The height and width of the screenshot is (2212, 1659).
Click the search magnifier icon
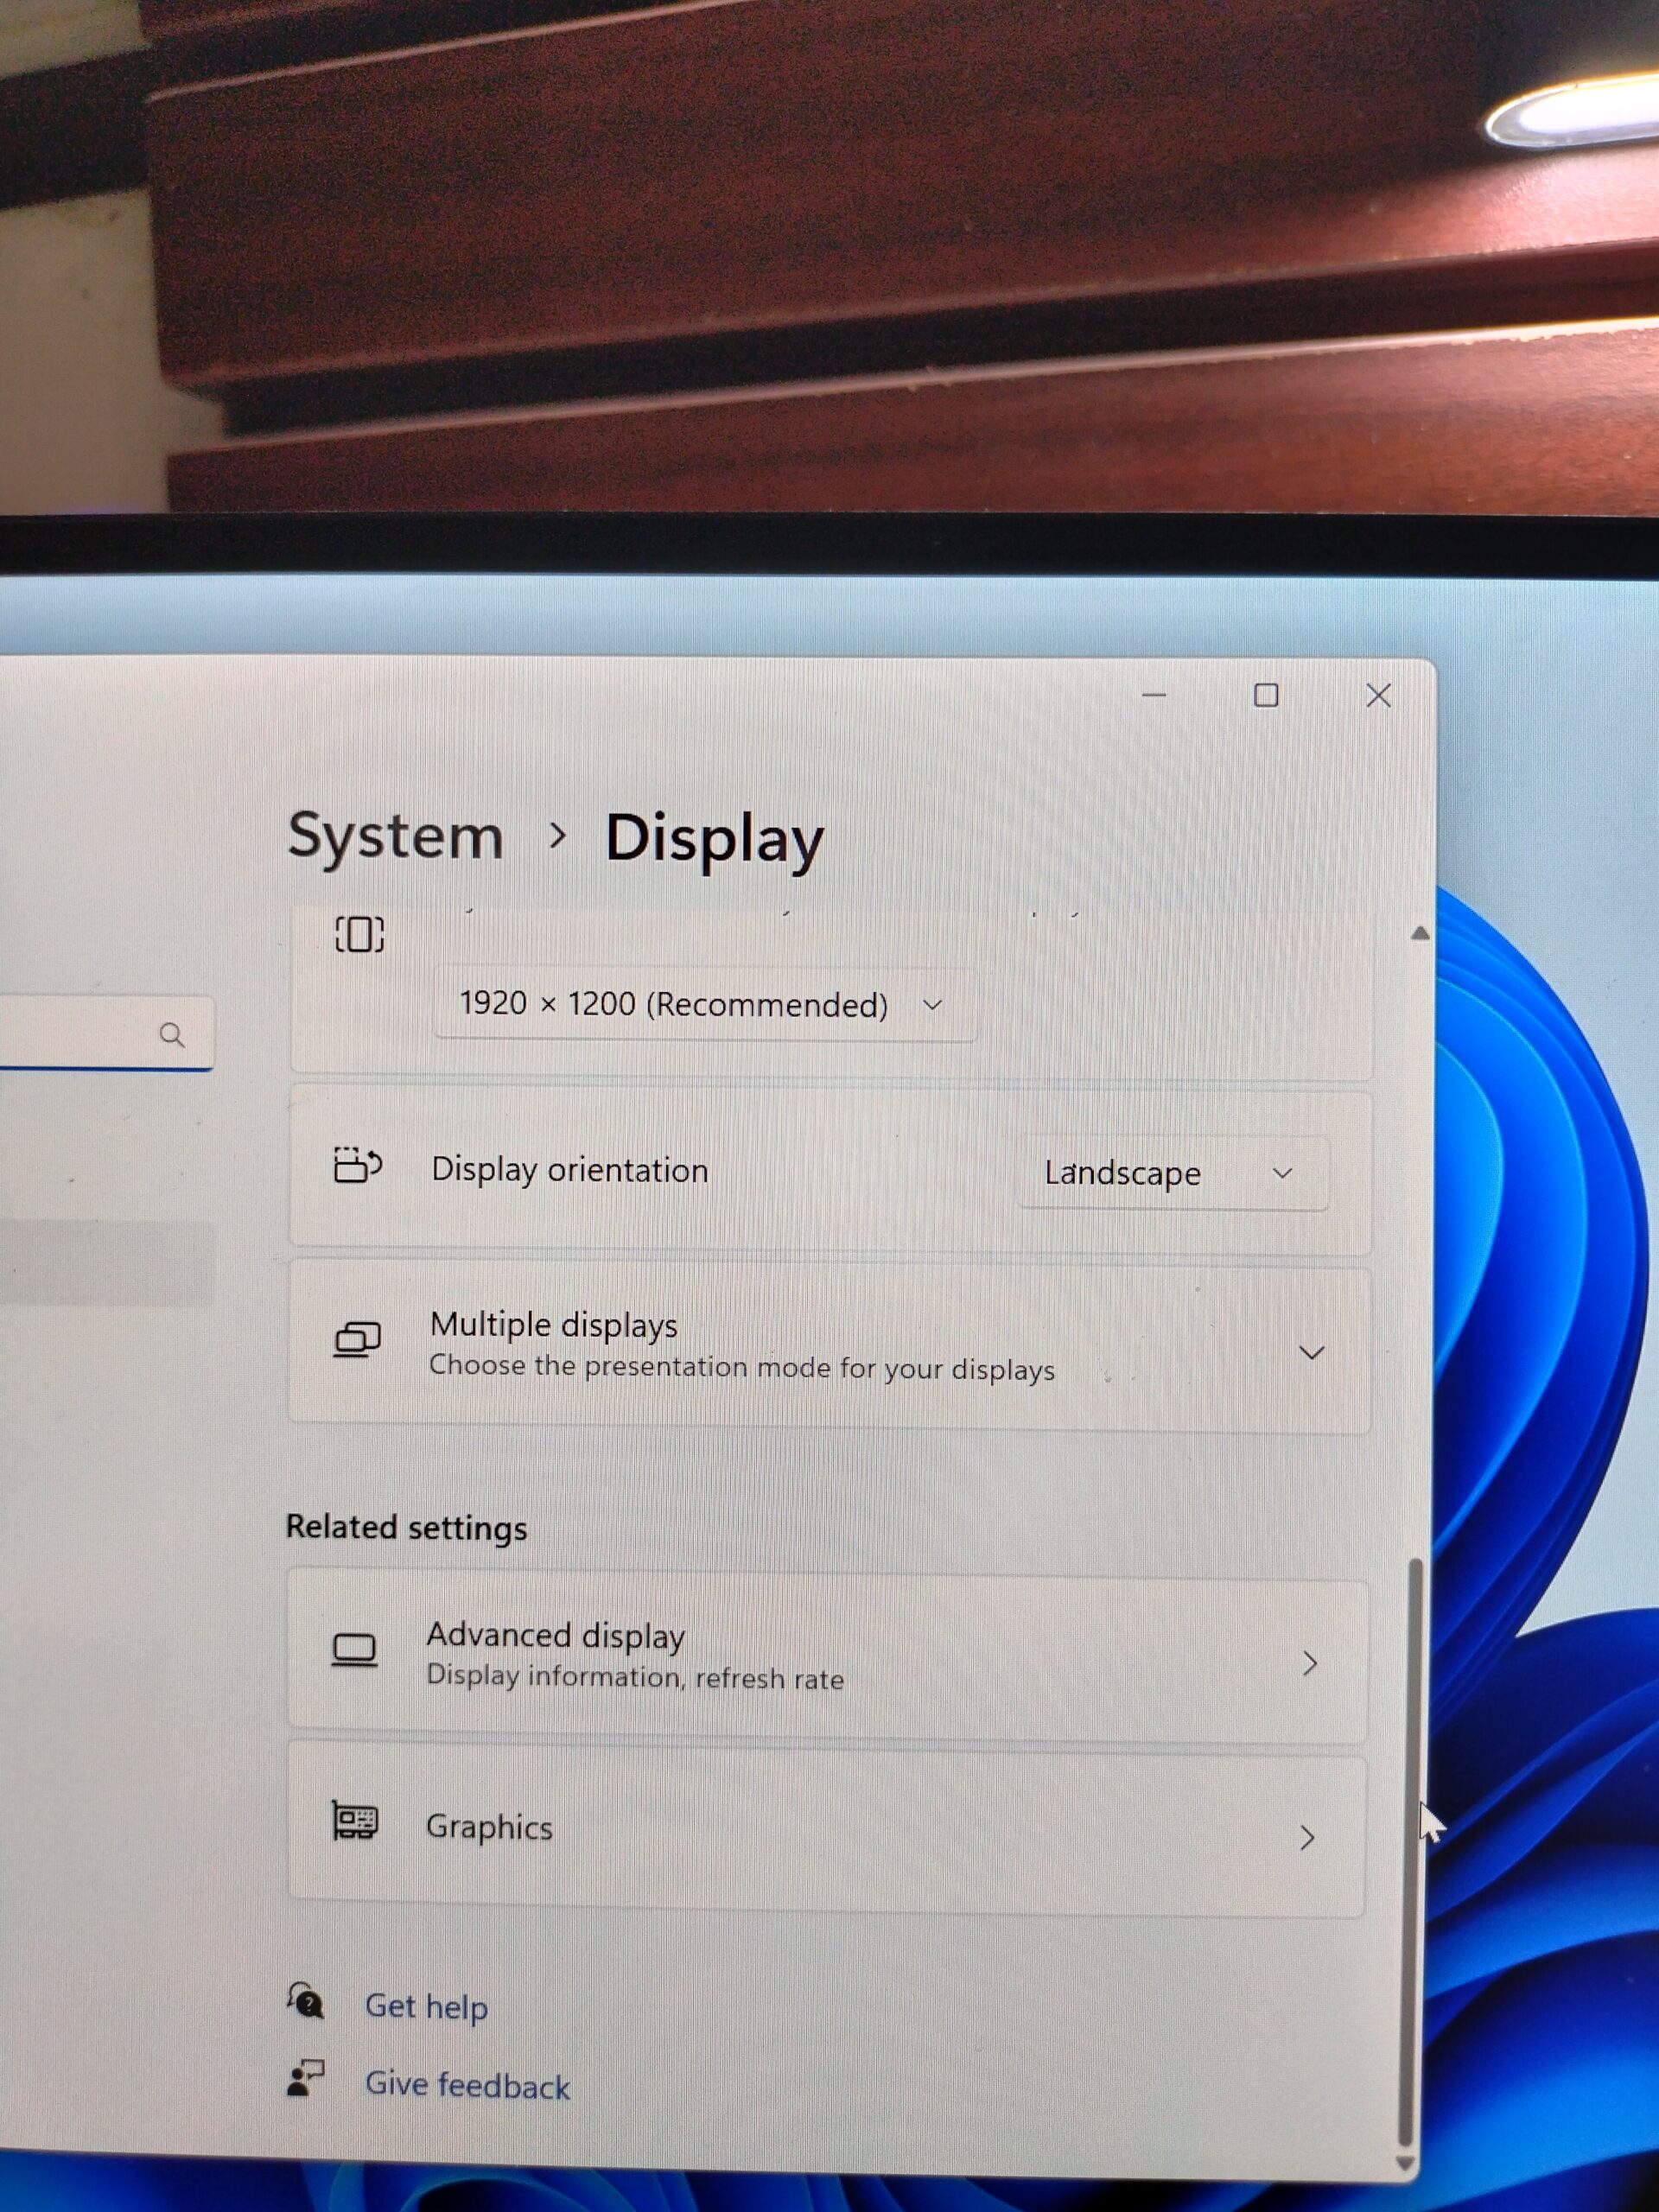click(x=172, y=1034)
